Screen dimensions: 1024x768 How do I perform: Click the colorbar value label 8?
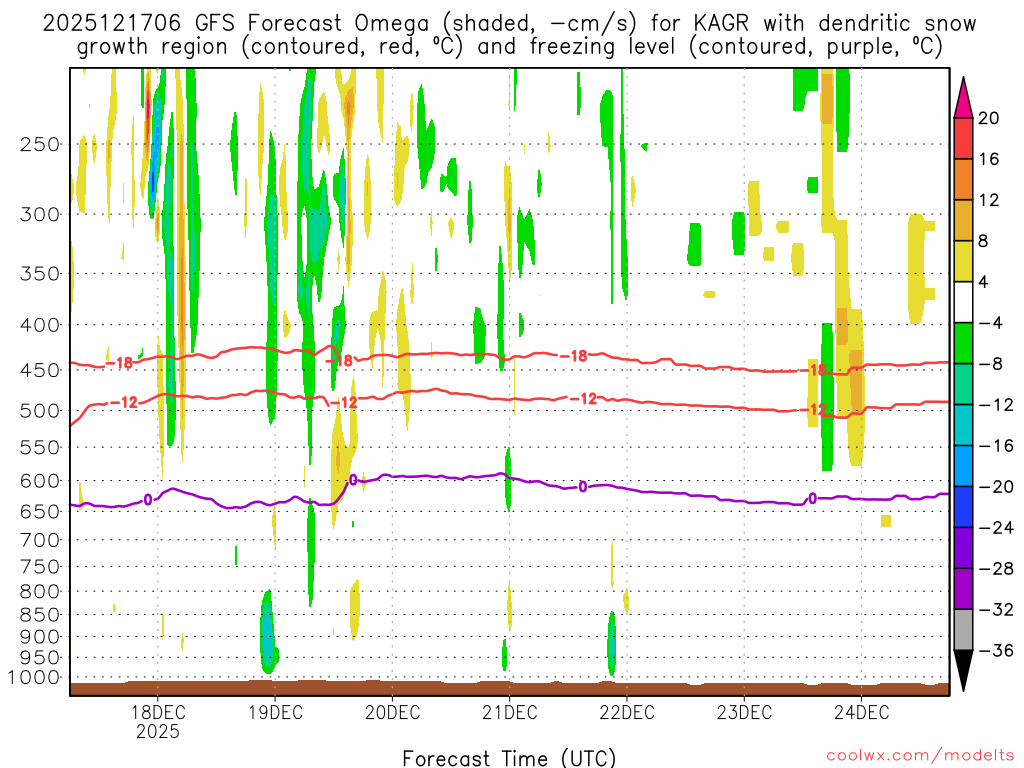[983, 241]
